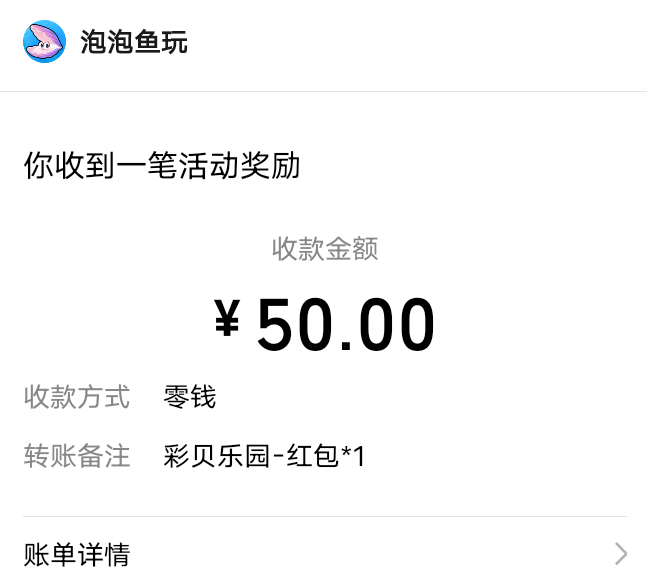Click the 50.00 amount figure
Screen dimensions: 647x585
point(345,325)
